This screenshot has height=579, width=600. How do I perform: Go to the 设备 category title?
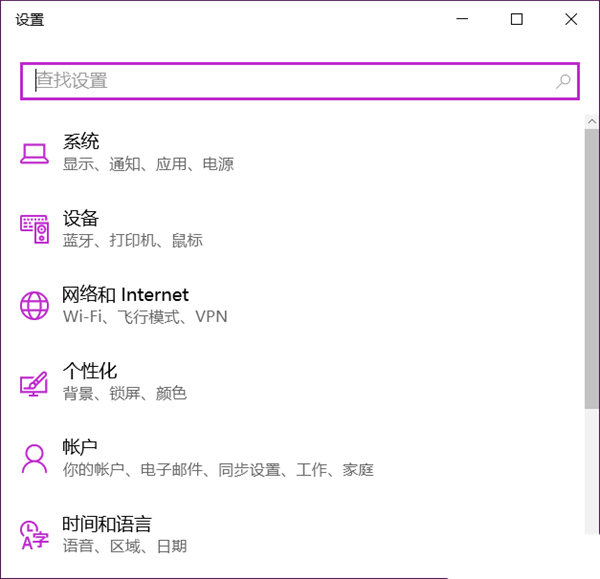[81, 218]
